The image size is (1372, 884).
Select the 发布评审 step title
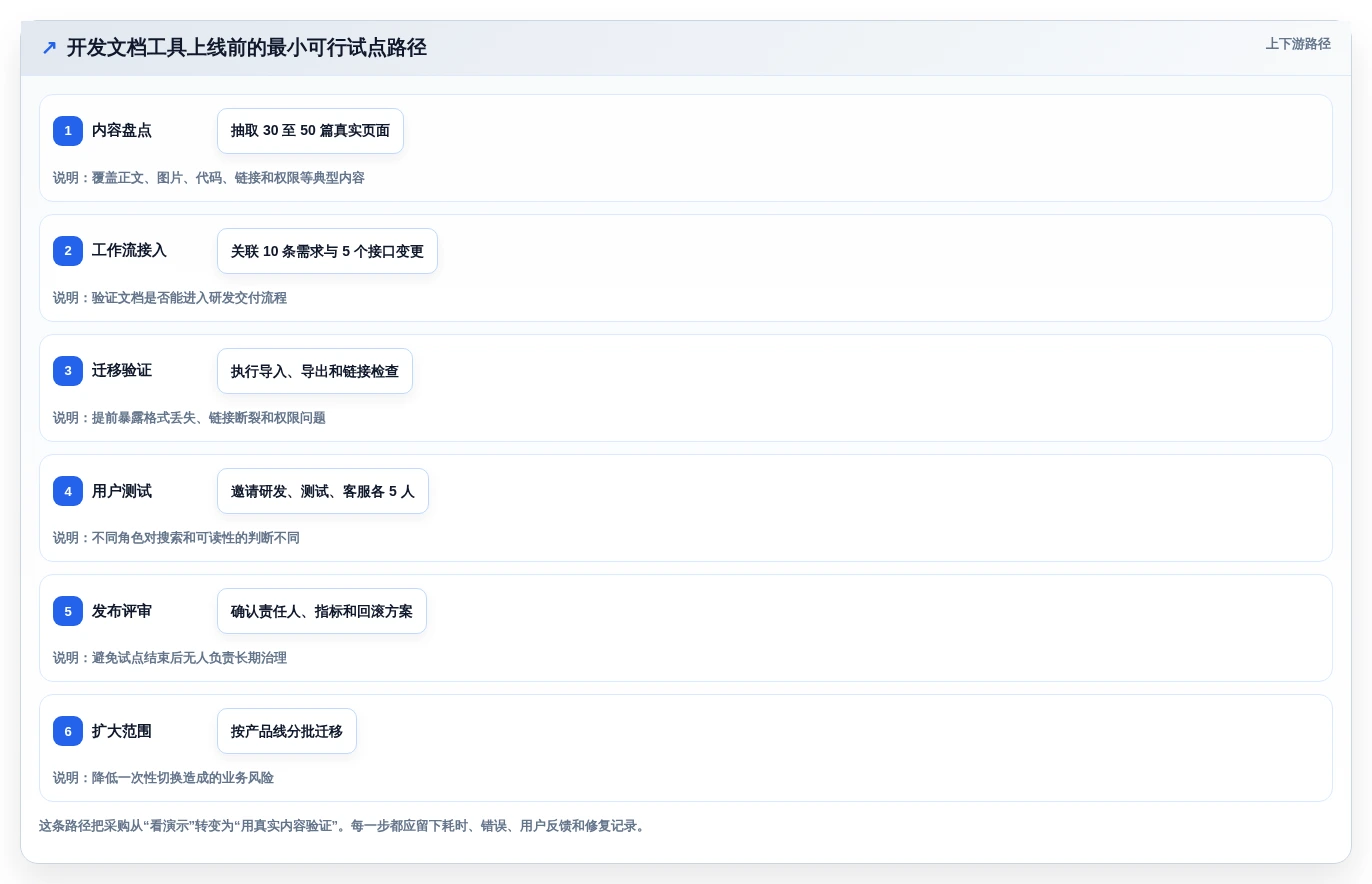[x=122, y=611]
